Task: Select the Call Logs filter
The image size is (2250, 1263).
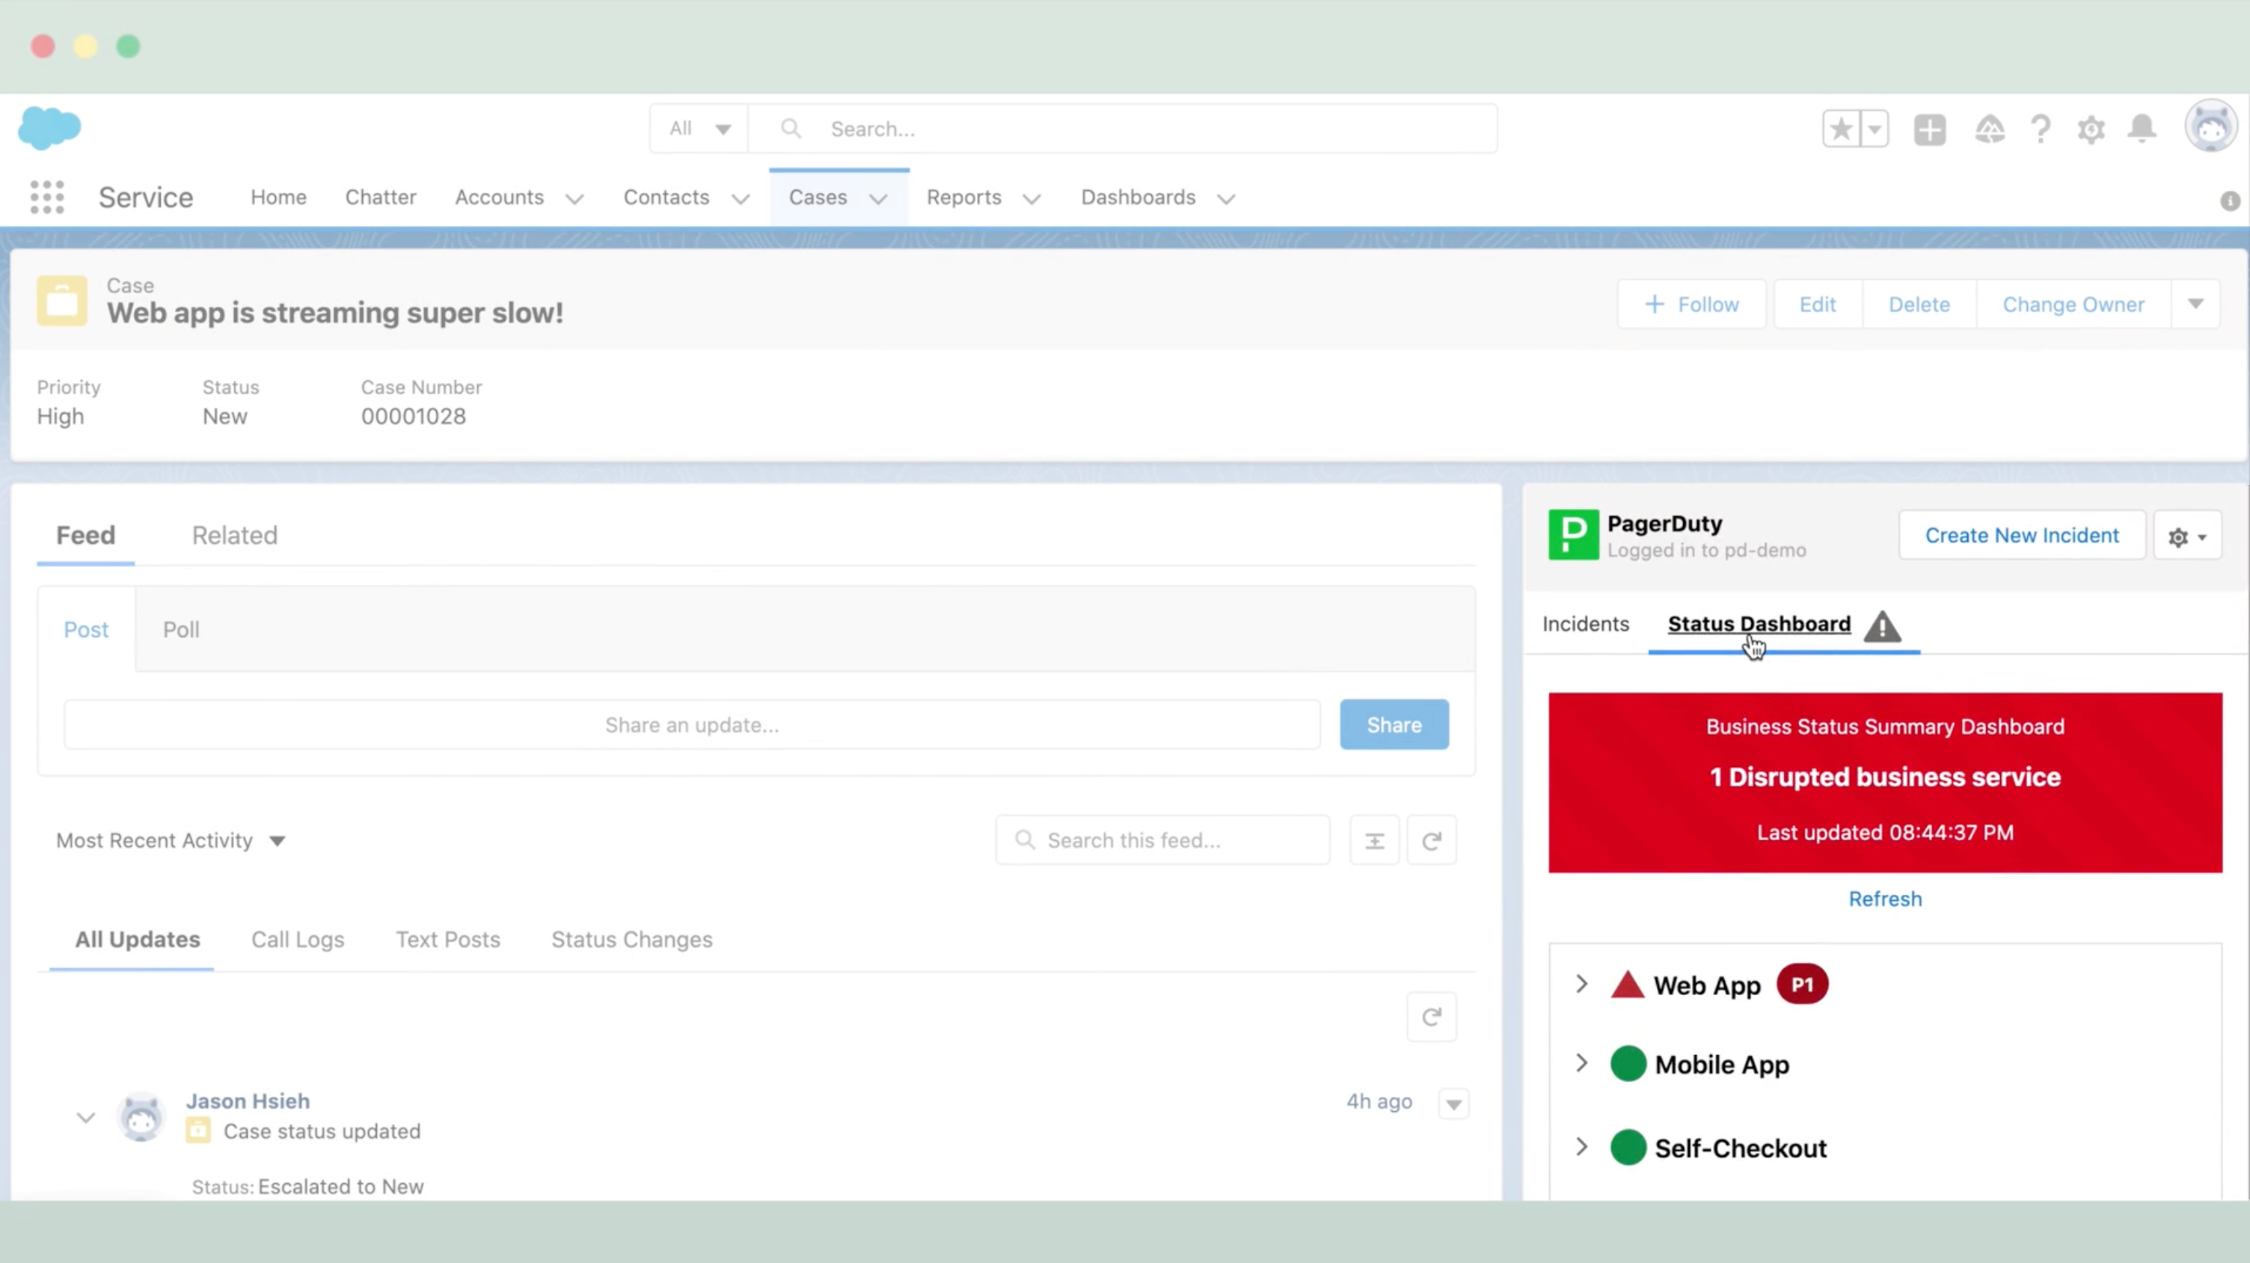Action: click(x=297, y=939)
